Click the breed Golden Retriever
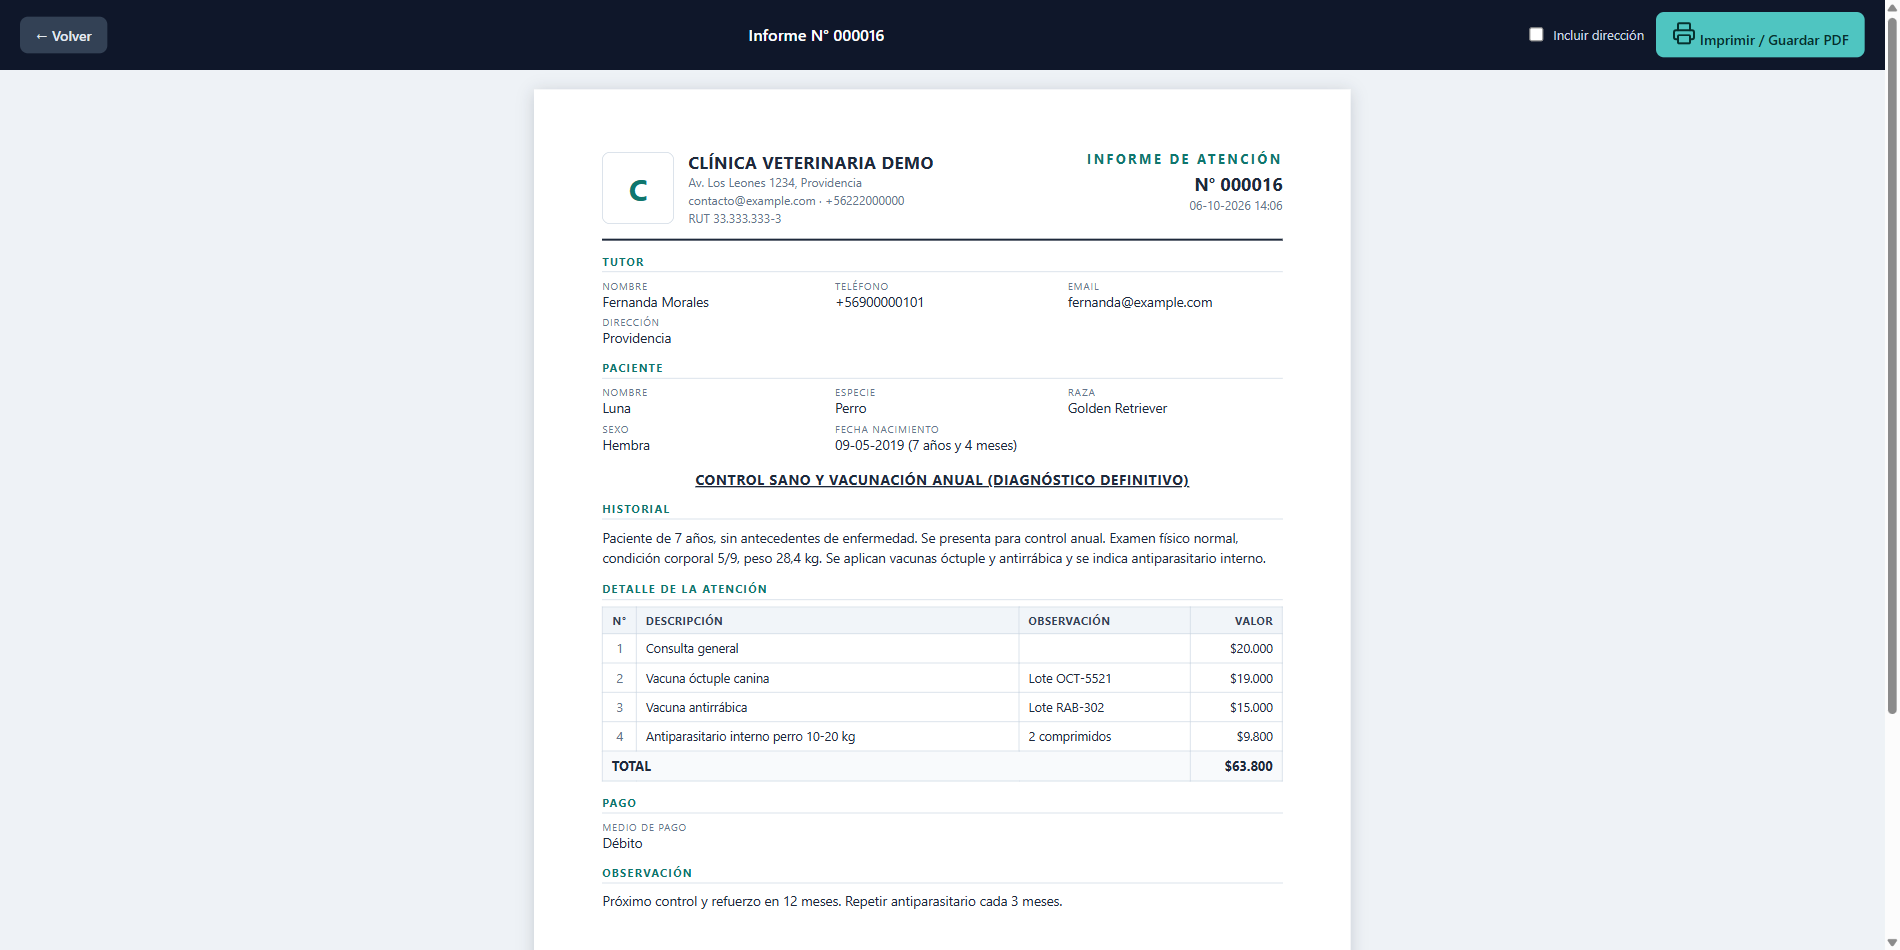This screenshot has width=1900, height=950. [x=1117, y=409]
